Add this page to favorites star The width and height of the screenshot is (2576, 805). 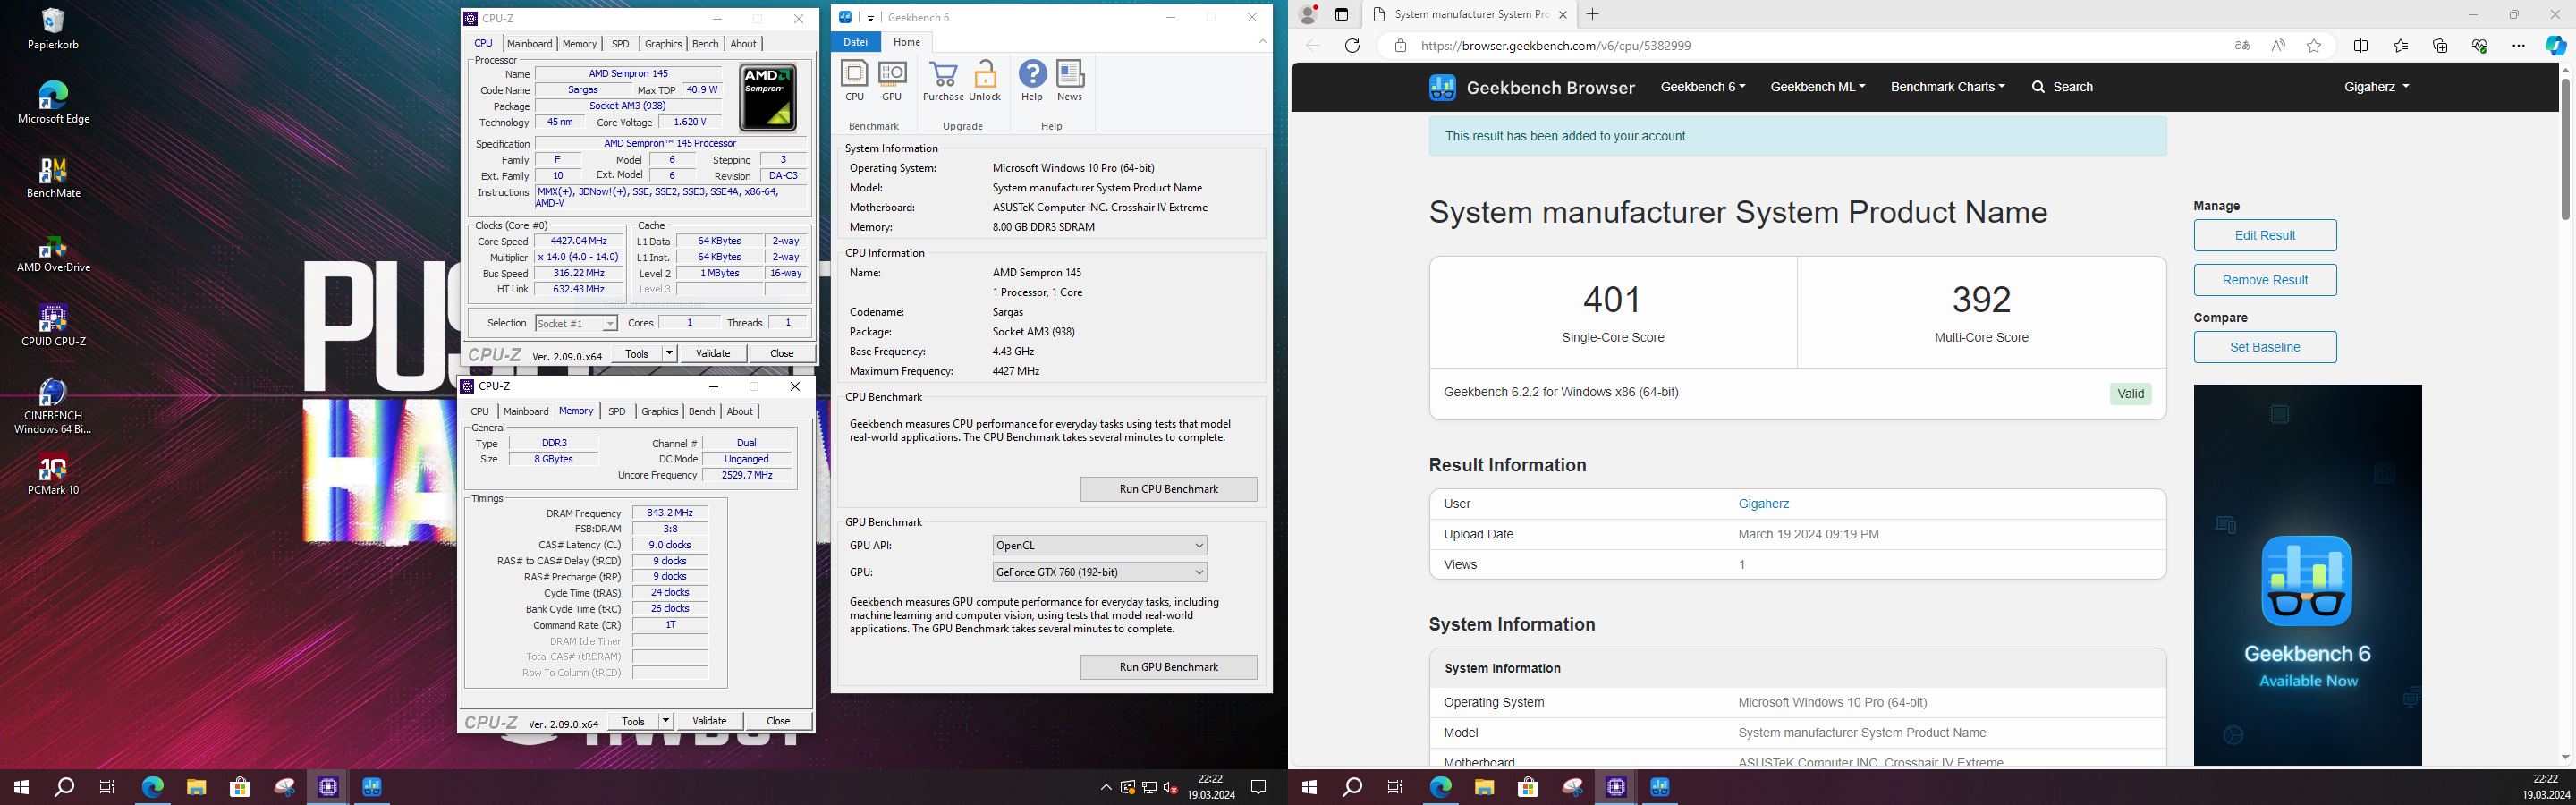tap(2314, 46)
